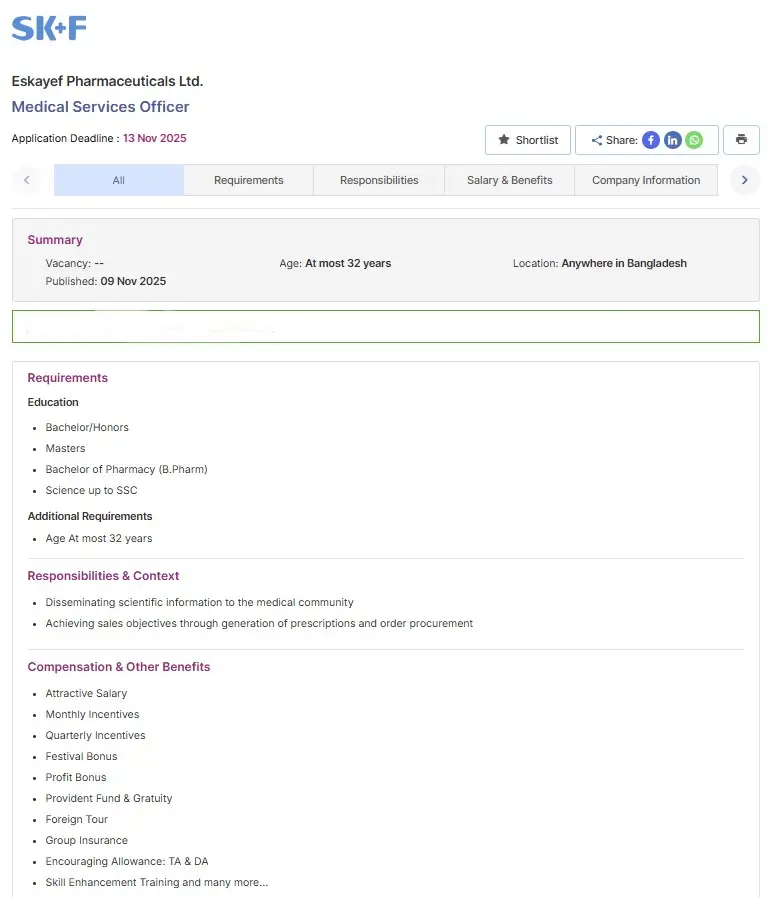This screenshot has width=772, height=897.
Task: Share the job via WhatsApp
Action: (x=694, y=140)
